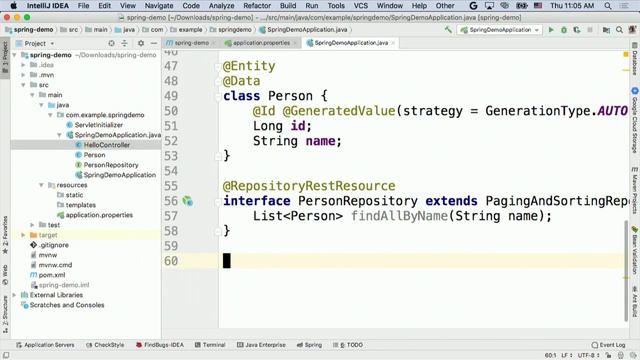Click cursor position 60:1 in status bar
640x360 pixels.
click(x=550, y=356)
